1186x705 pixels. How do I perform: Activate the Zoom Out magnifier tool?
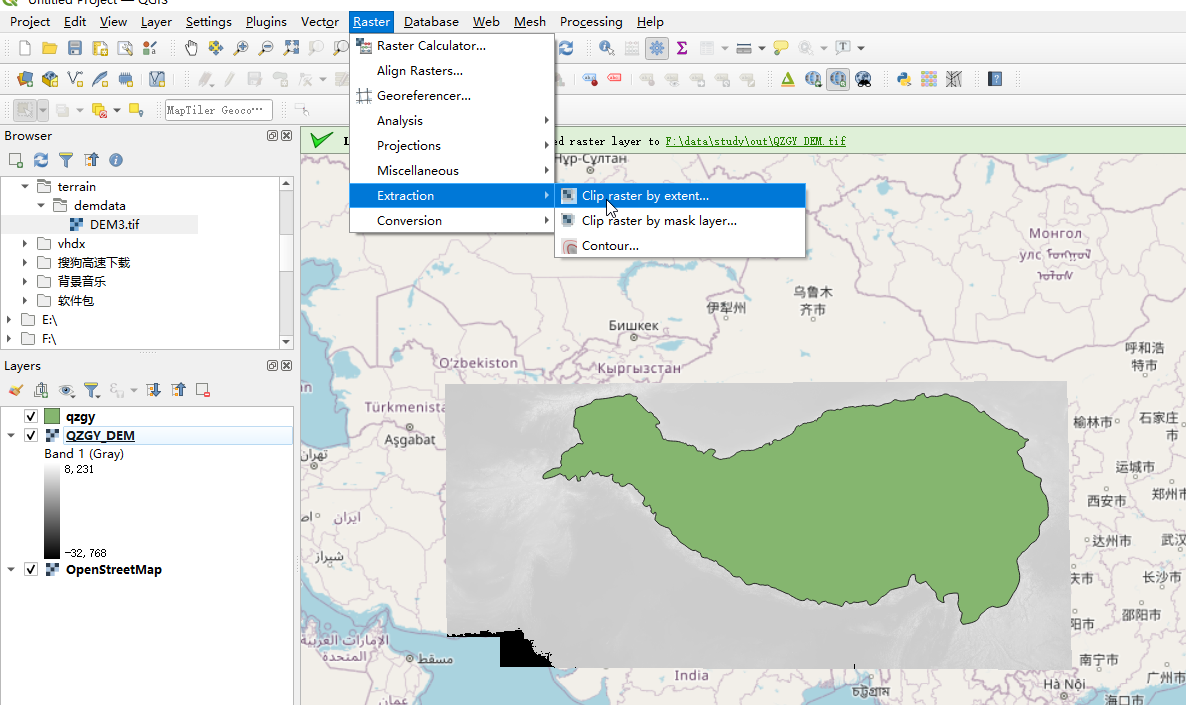pyautogui.click(x=265, y=48)
